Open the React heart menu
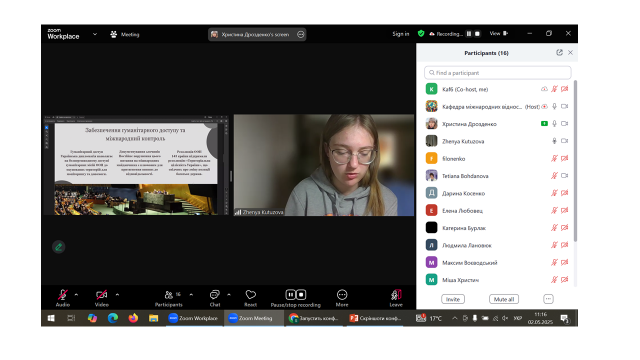Viewport: 640px width, 360px height. [x=251, y=298]
